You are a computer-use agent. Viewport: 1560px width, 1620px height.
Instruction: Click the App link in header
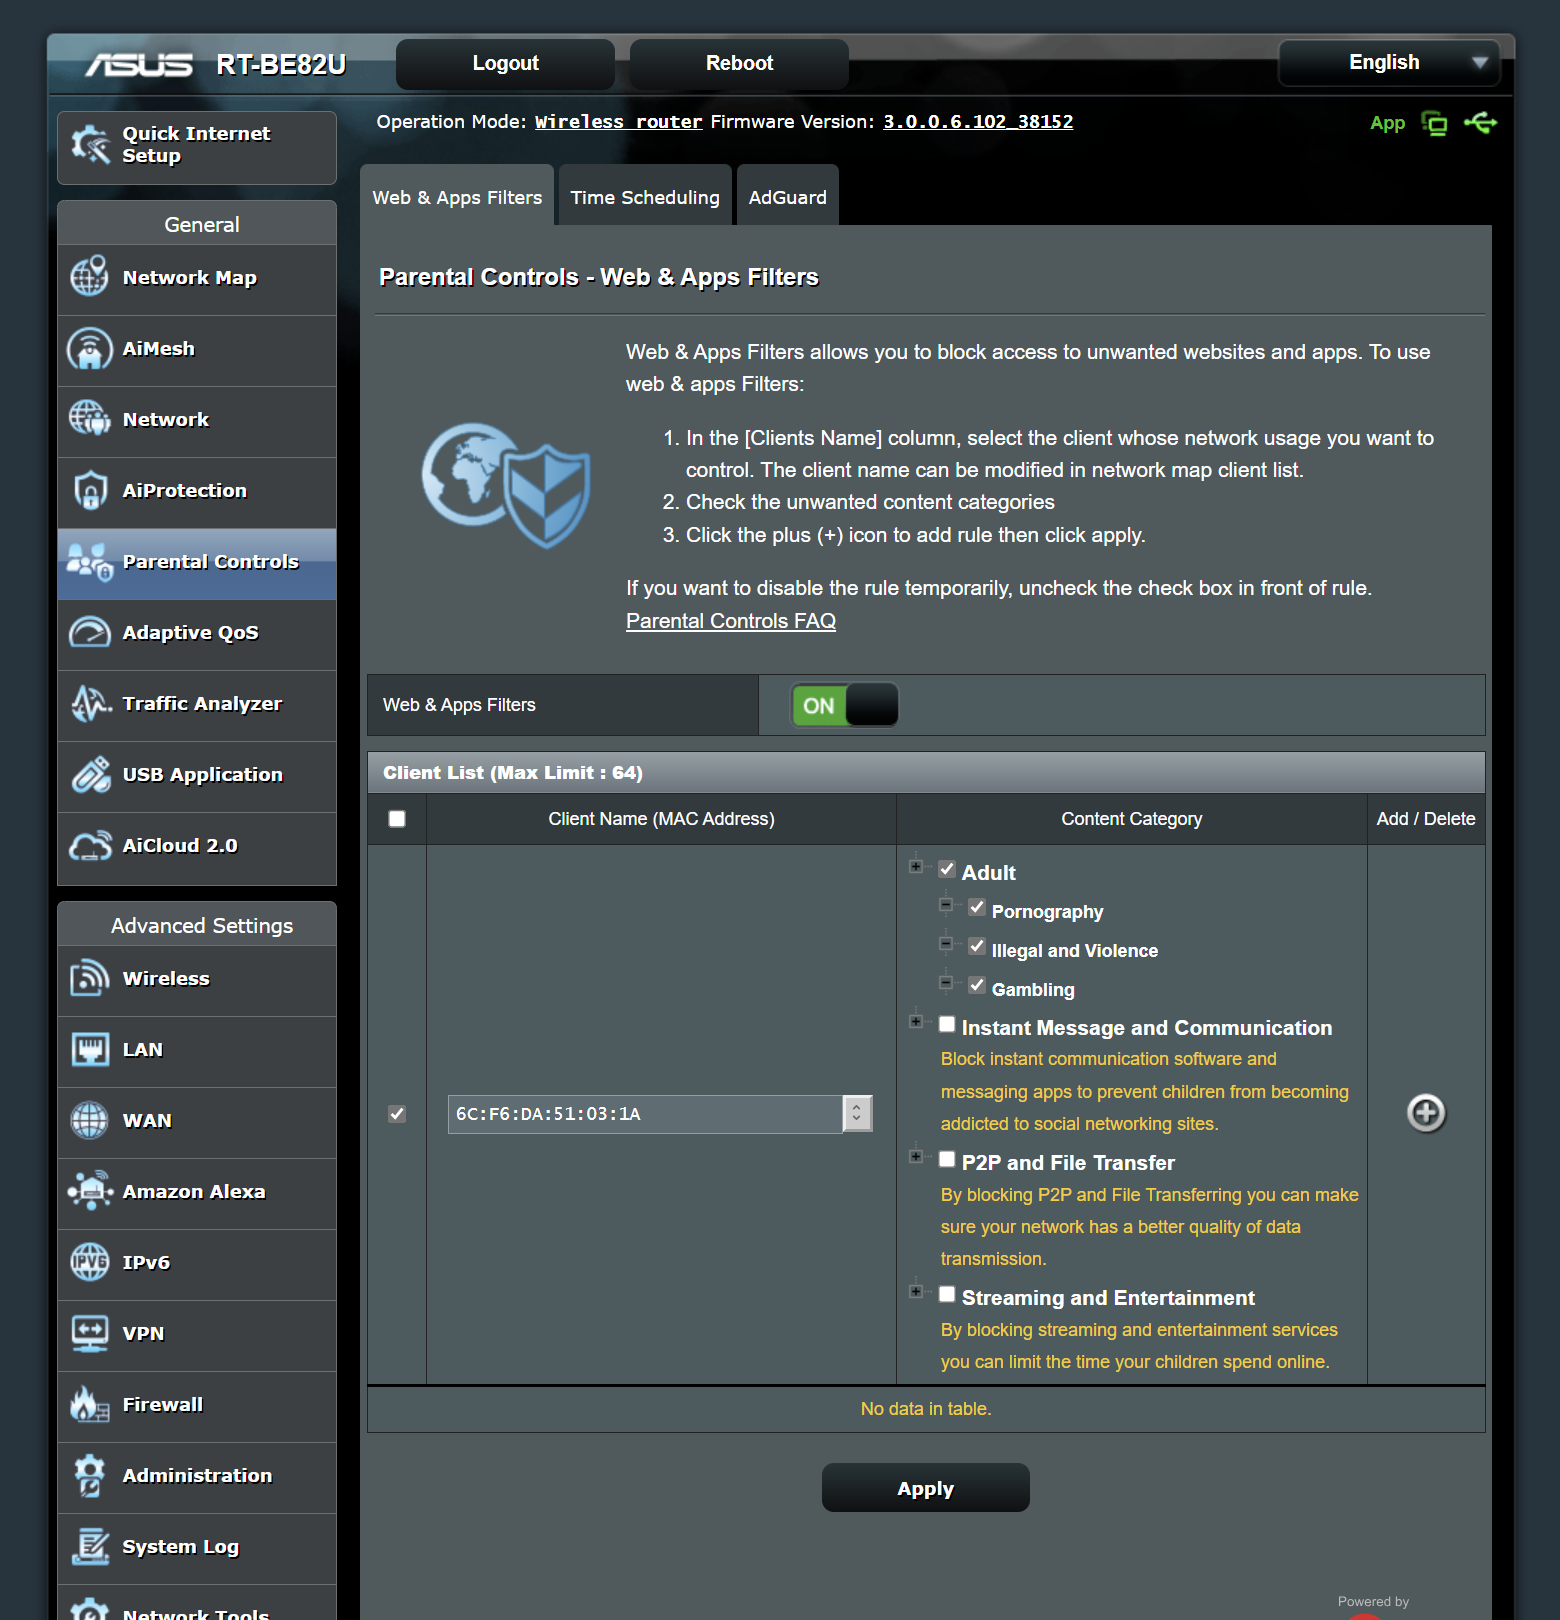(x=1388, y=123)
